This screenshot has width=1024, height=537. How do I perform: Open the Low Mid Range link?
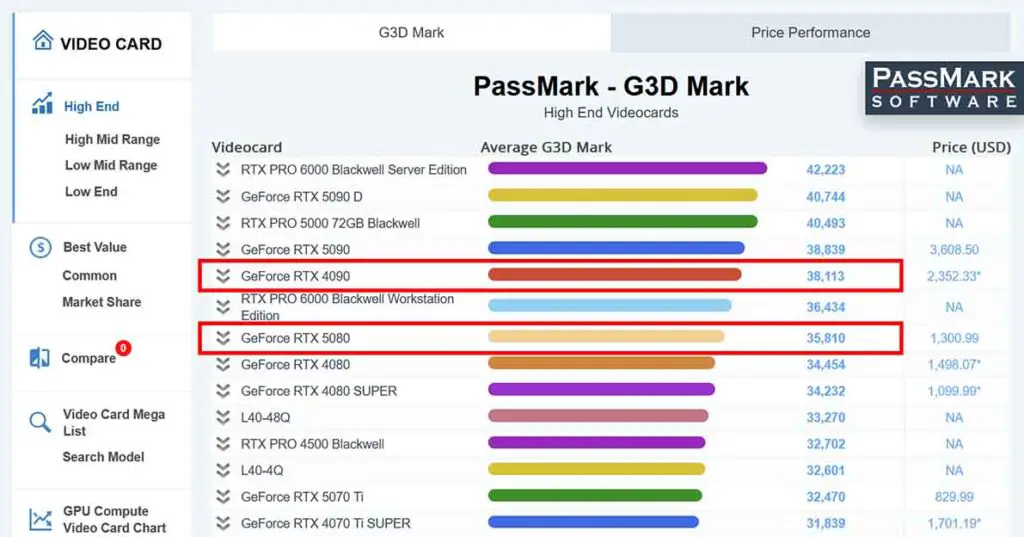pos(111,165)
